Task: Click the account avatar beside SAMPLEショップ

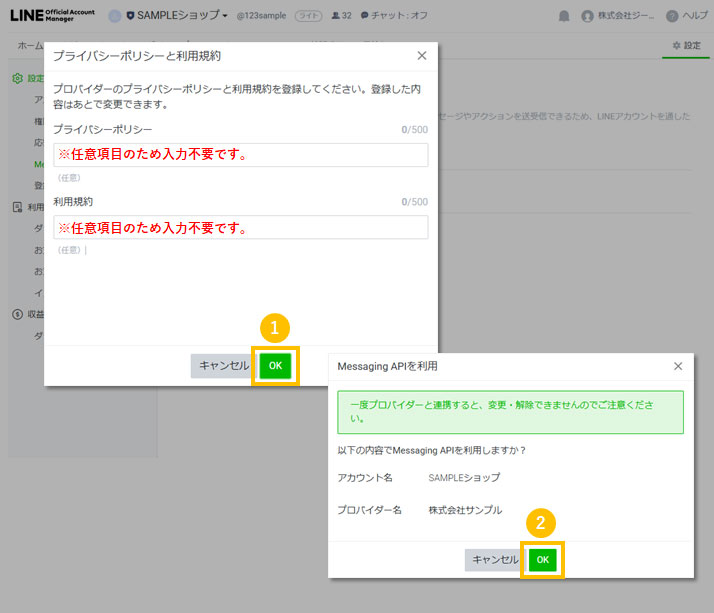Action: click(x=115, y=16)
